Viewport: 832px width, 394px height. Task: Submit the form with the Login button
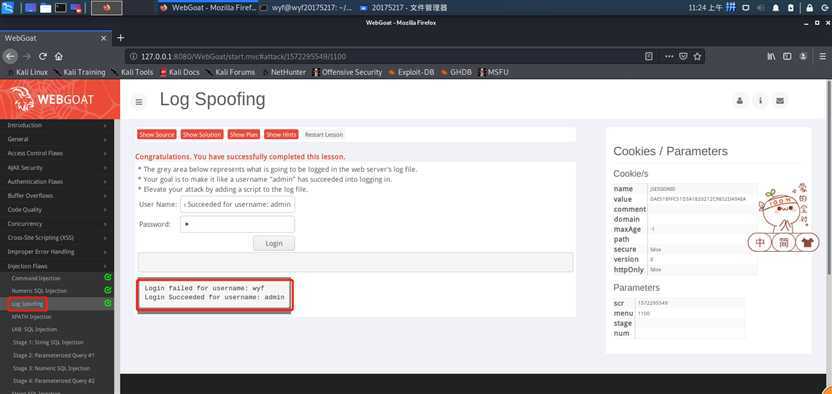(274, 243)
